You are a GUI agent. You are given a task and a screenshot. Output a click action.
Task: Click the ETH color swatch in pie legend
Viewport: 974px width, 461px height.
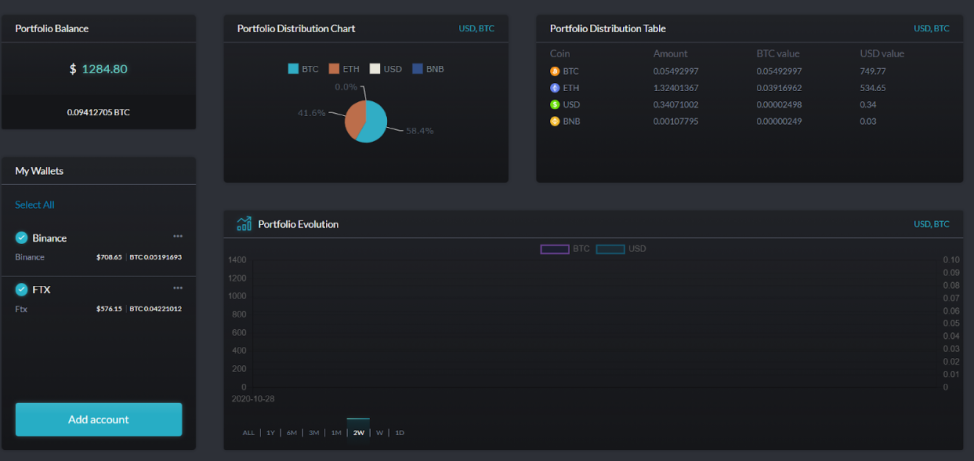tap(334, 69)
